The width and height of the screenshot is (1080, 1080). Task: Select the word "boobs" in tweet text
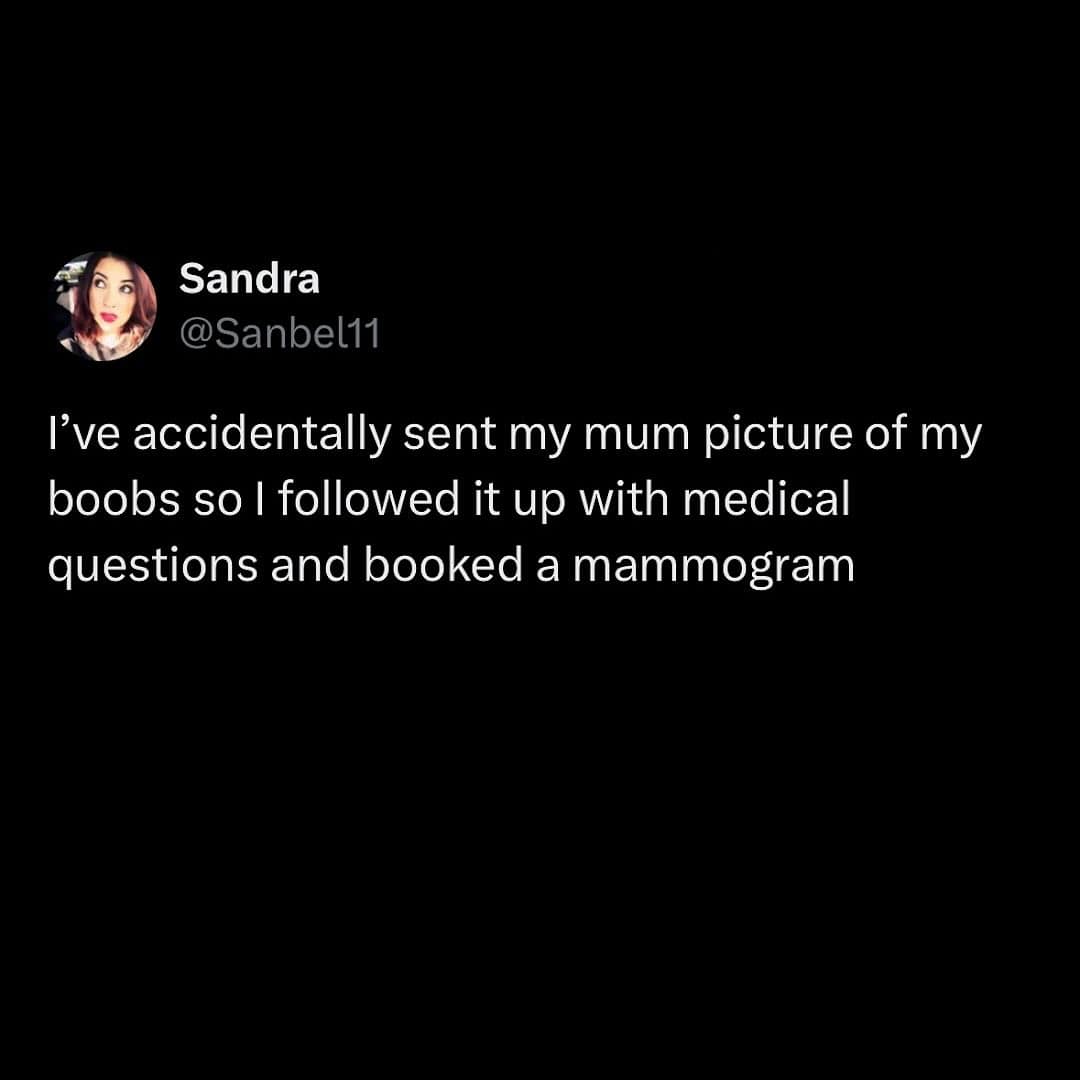click(x=114, y=499)
